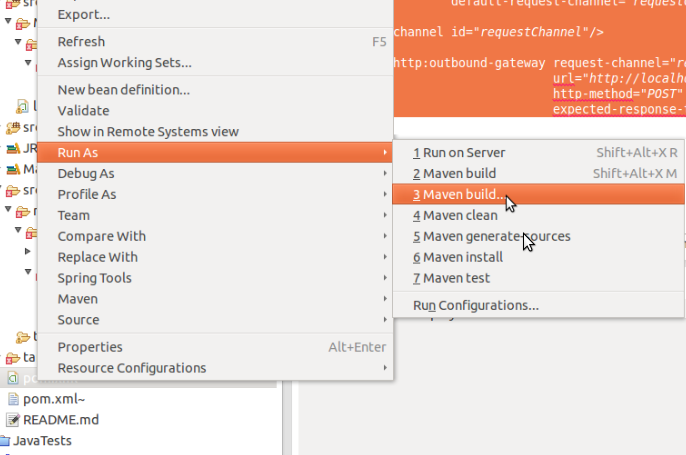
Task: Choose 2 Maven build without ellipsis
Action: 538,174
